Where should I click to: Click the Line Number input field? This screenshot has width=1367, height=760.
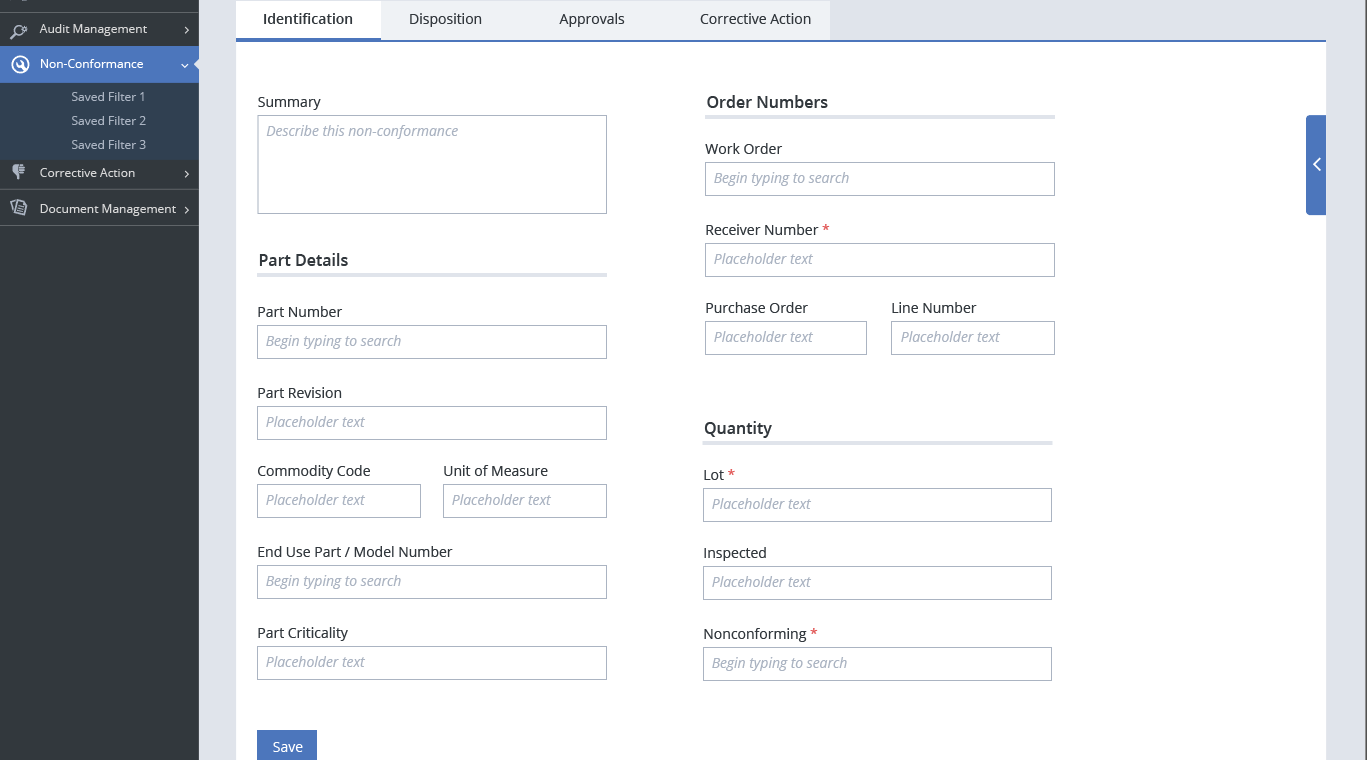[973, 338]
